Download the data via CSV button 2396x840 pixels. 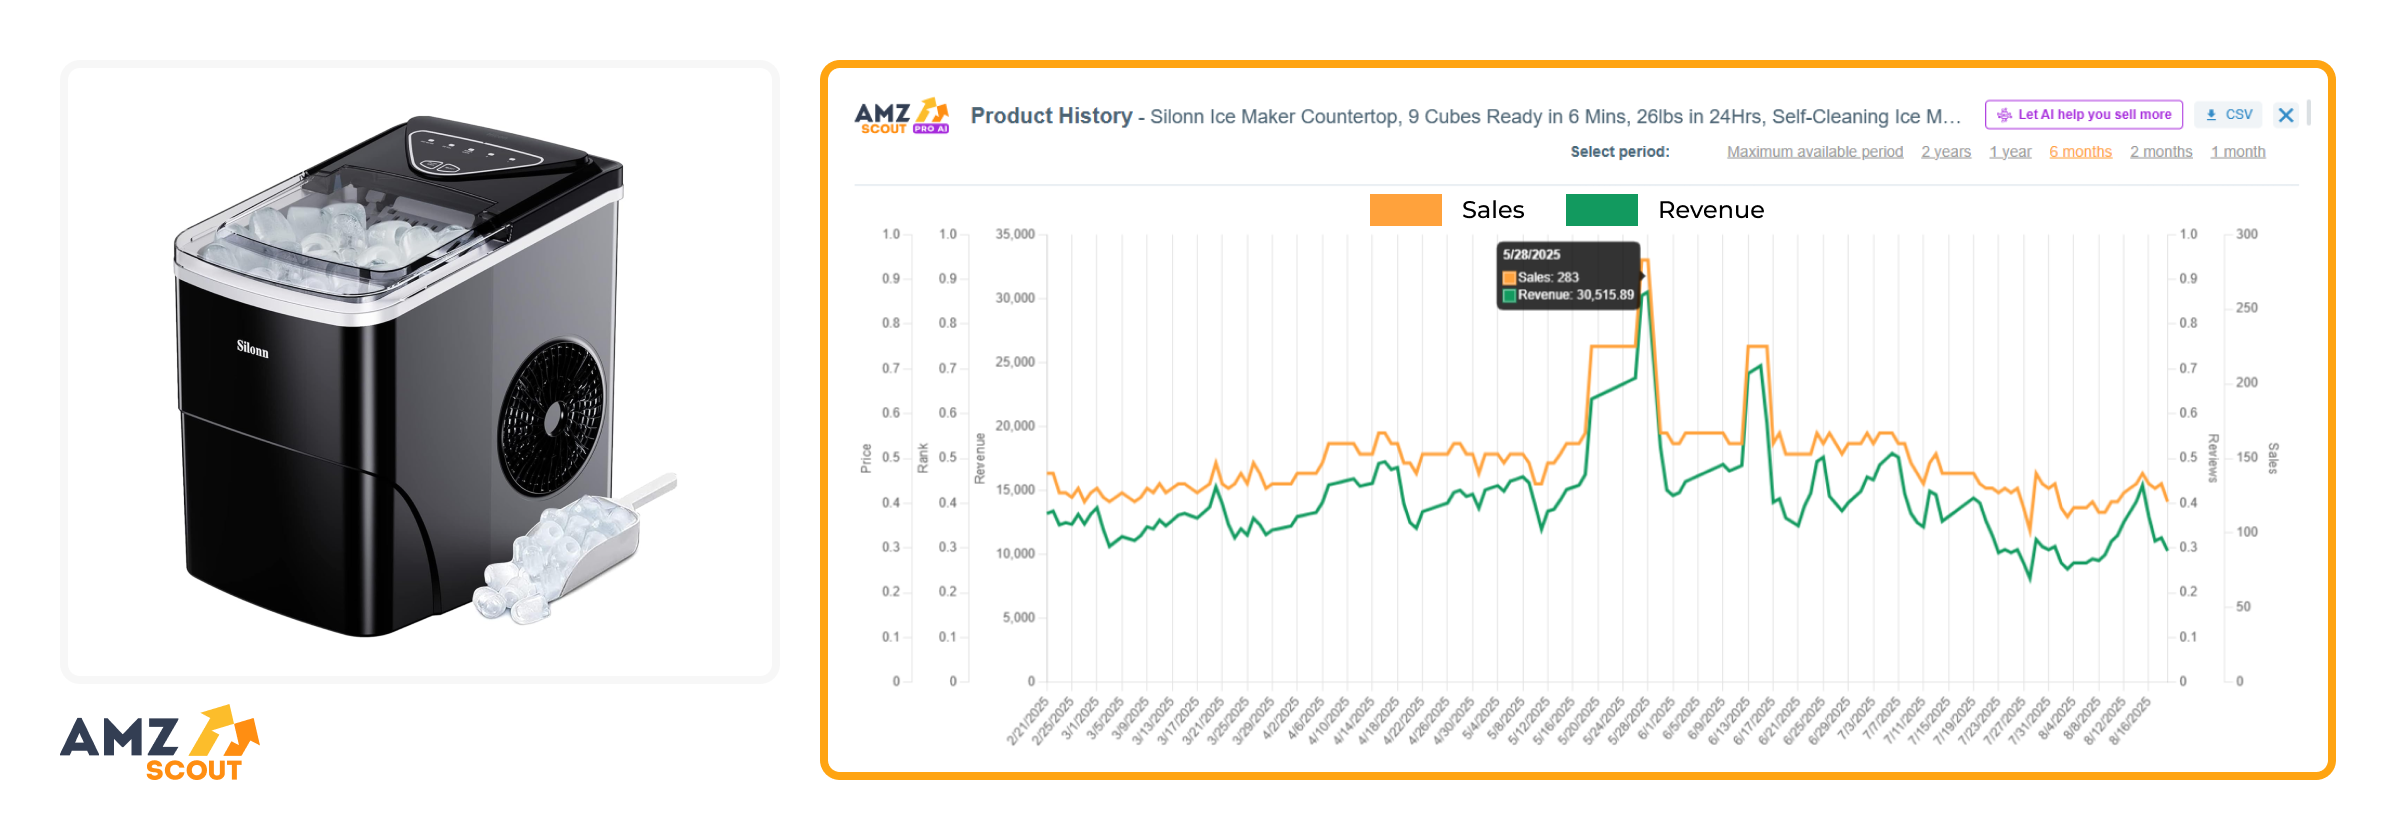(x=2229, y=115)
